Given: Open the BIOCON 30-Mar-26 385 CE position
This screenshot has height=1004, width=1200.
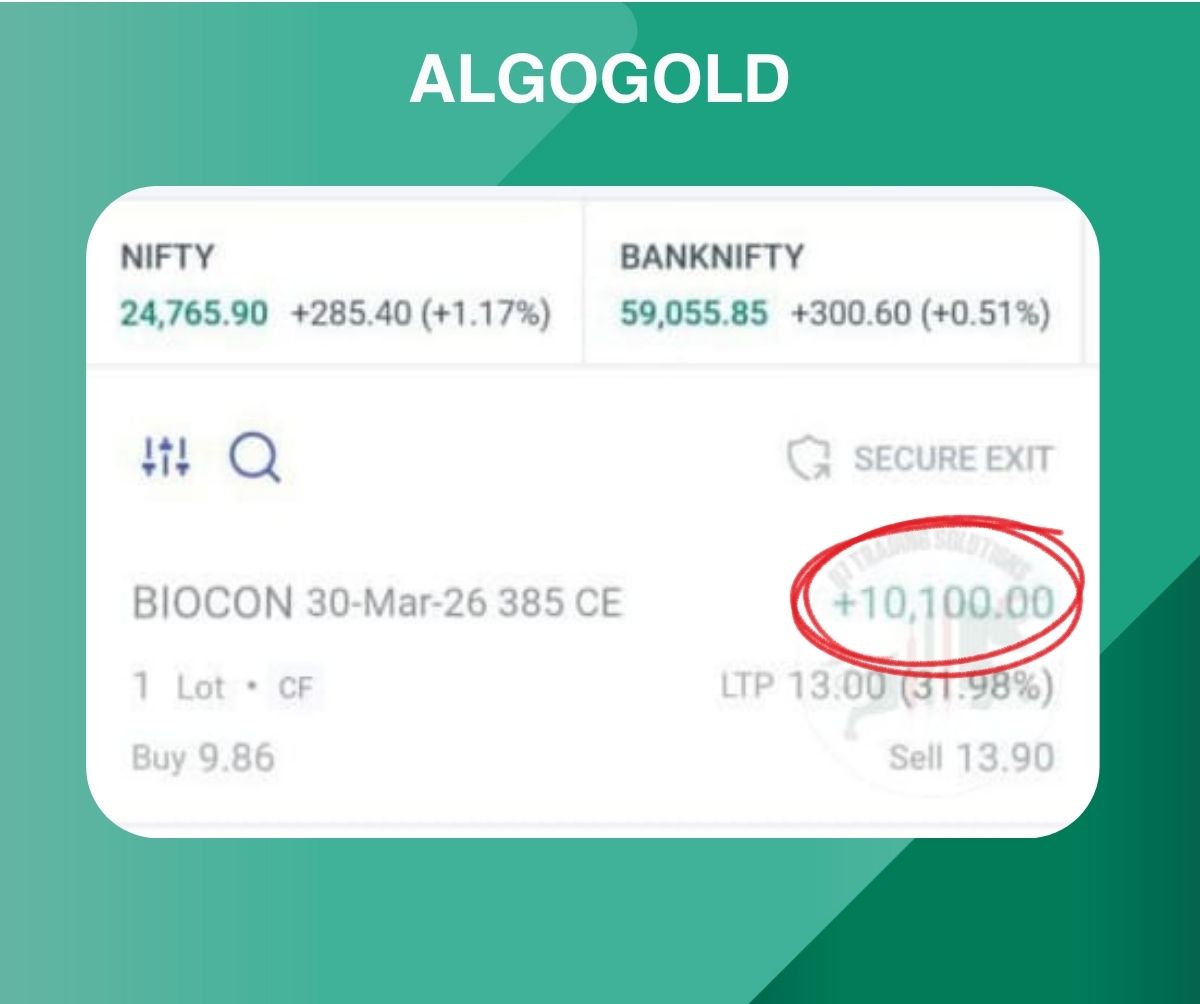Looking at the screenshot, I should [376, 604].
